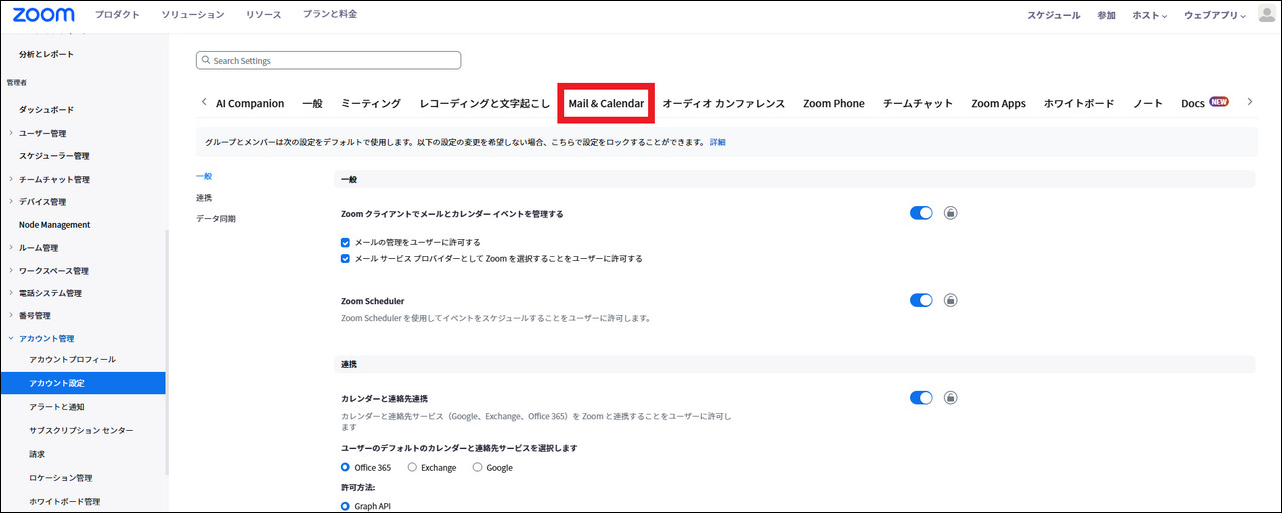Expand ルーム管理 in sidebar
Image resolution: width=1282 pixels, height=513 pixels.
(x=11, y=247)
